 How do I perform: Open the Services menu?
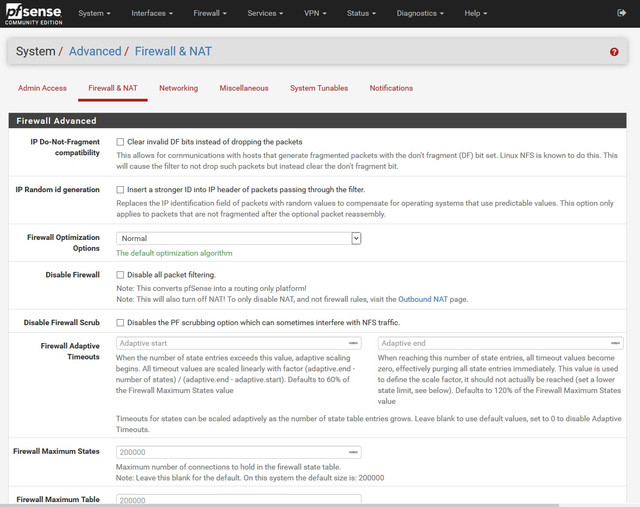[x=265, y=13]
